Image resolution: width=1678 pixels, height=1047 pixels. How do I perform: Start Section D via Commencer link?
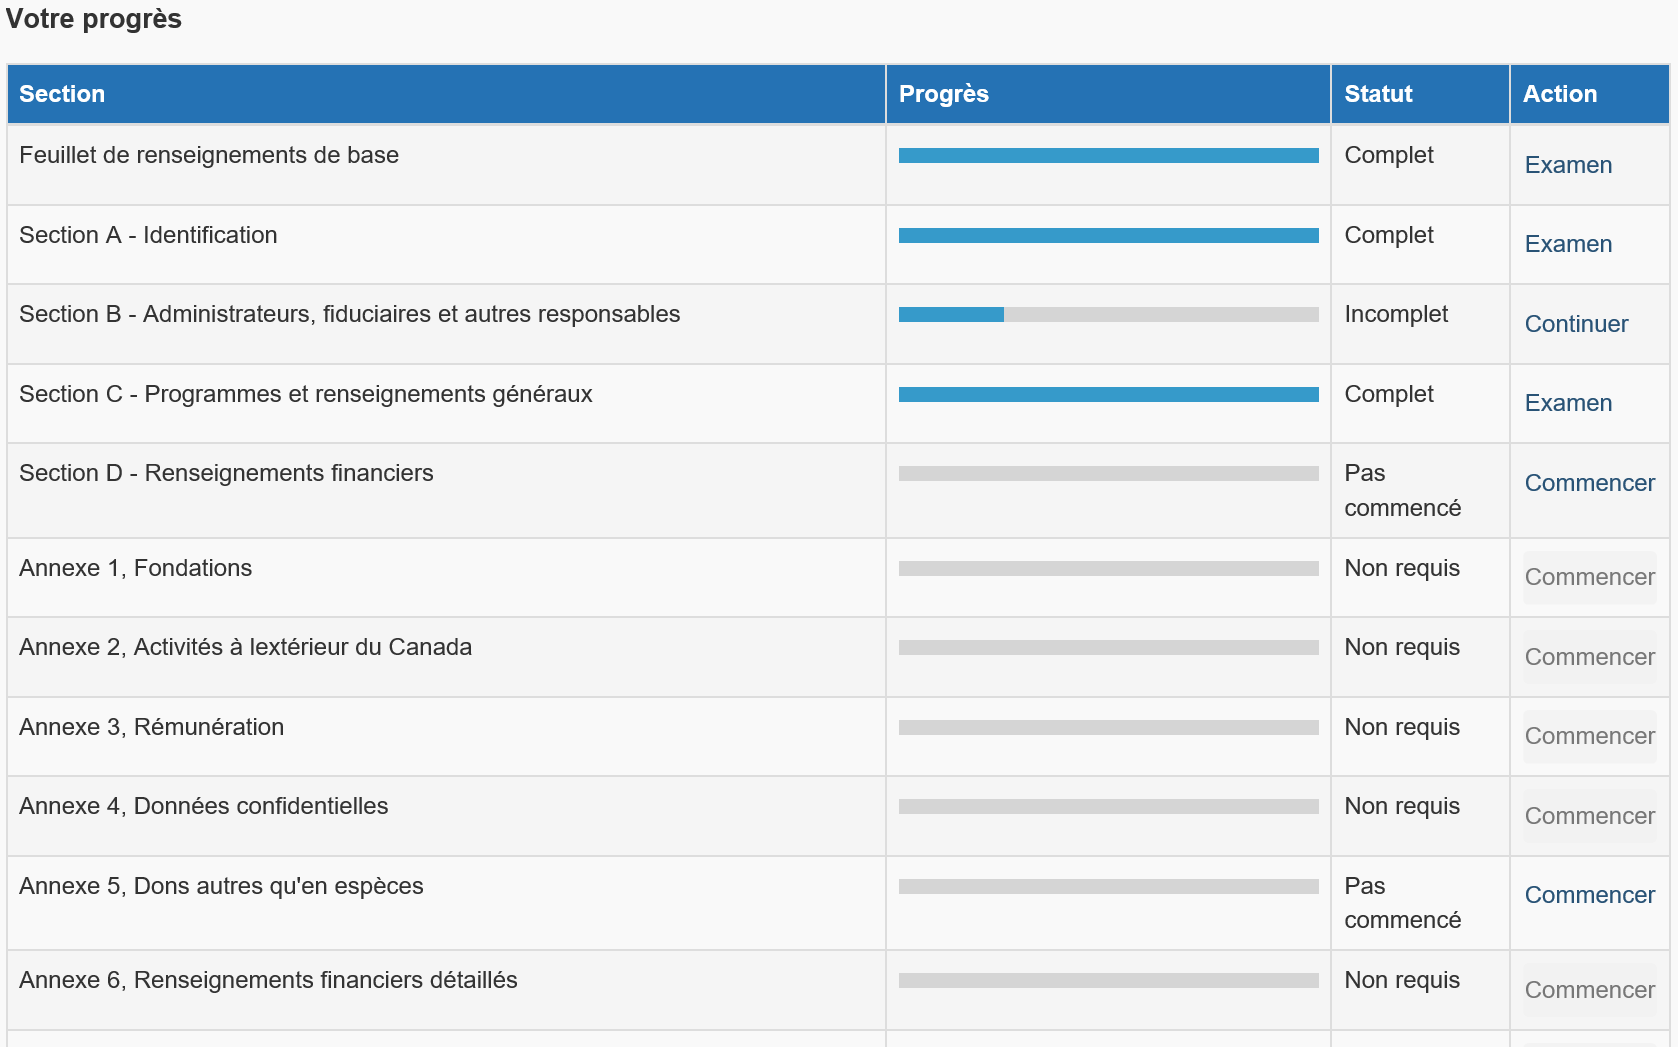(1588, 483)
